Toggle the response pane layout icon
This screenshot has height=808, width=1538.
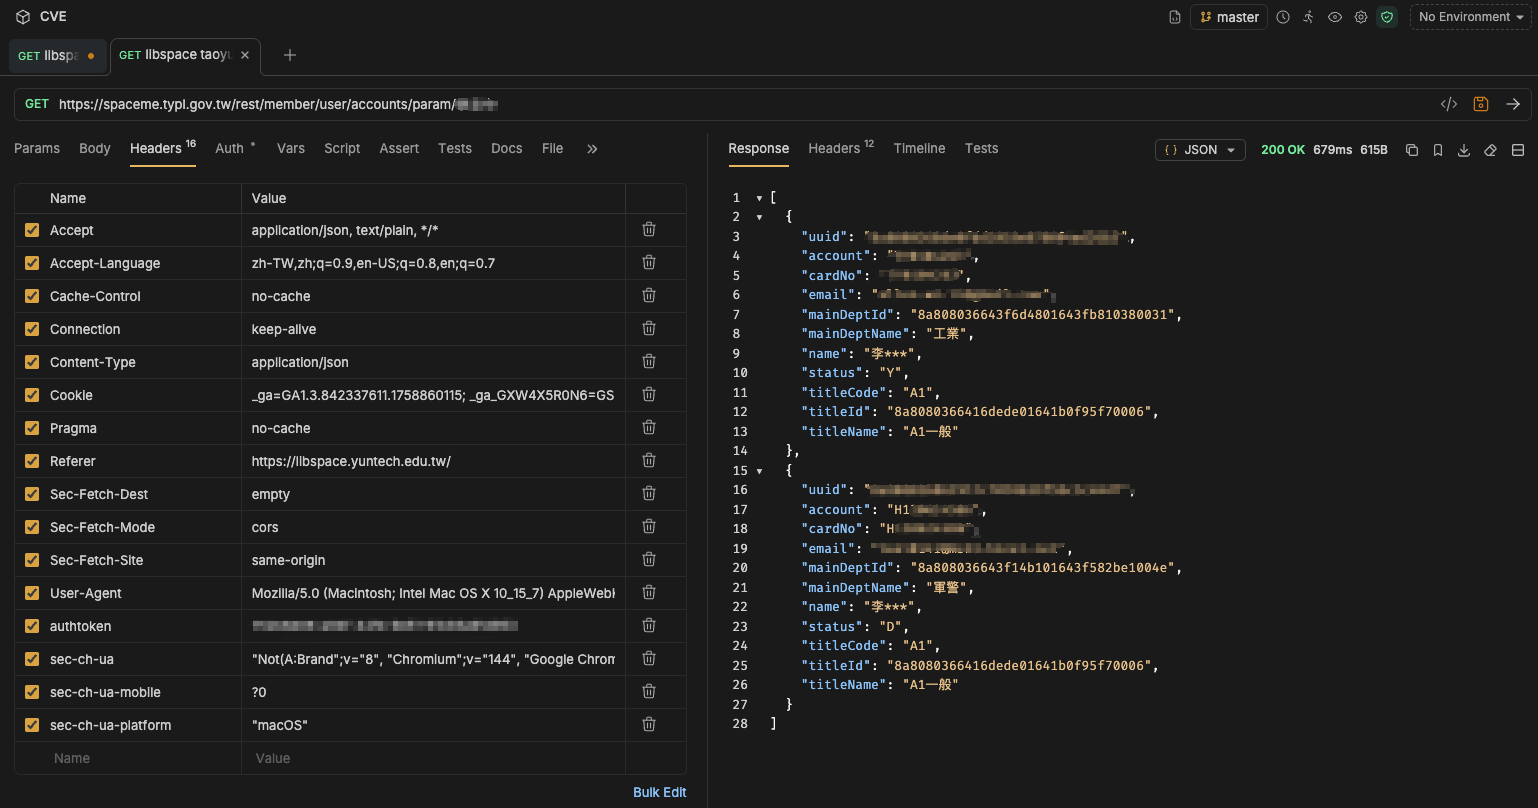coord(1517,150)
